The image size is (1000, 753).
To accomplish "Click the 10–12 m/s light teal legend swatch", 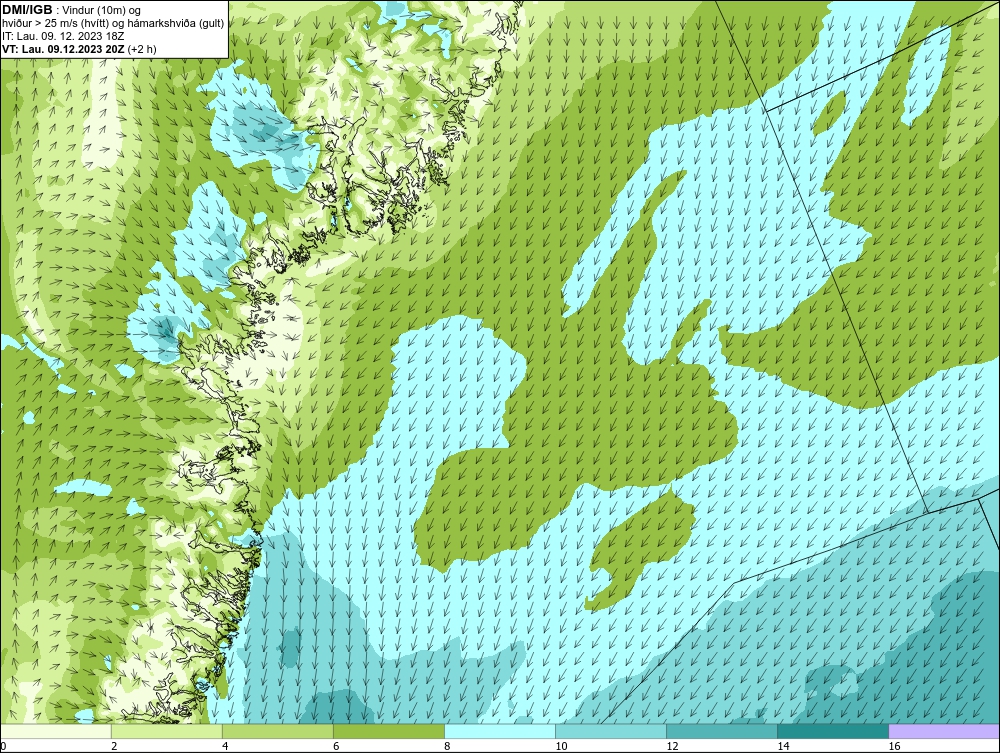I will (611, 731).
